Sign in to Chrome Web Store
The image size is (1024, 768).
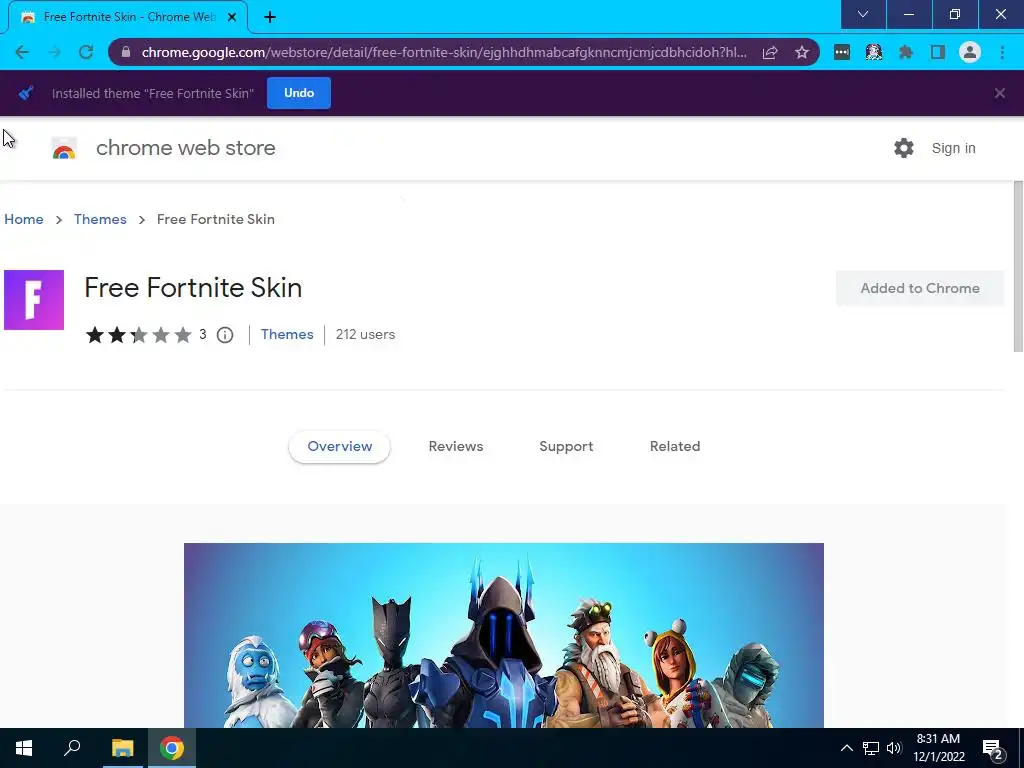(x=953, y=148)
